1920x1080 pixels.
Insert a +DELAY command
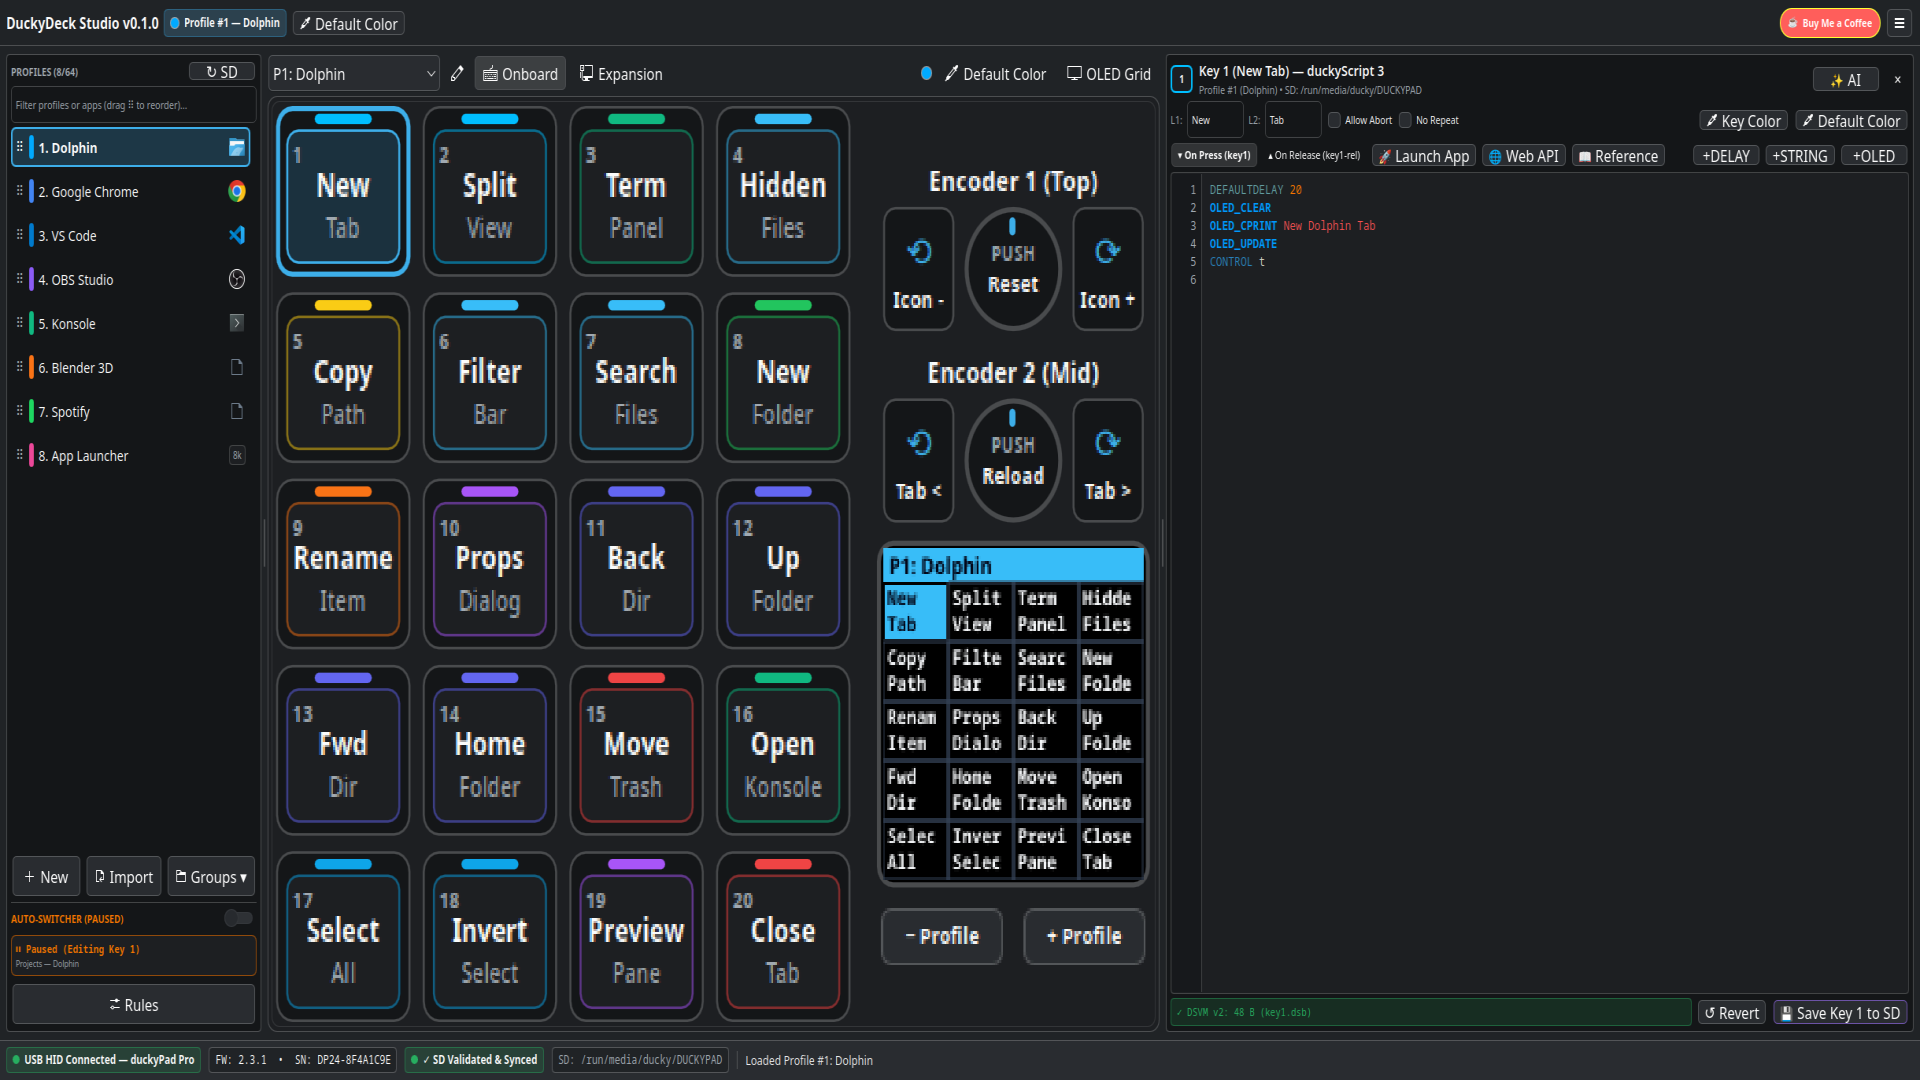tap(1726, 156)
